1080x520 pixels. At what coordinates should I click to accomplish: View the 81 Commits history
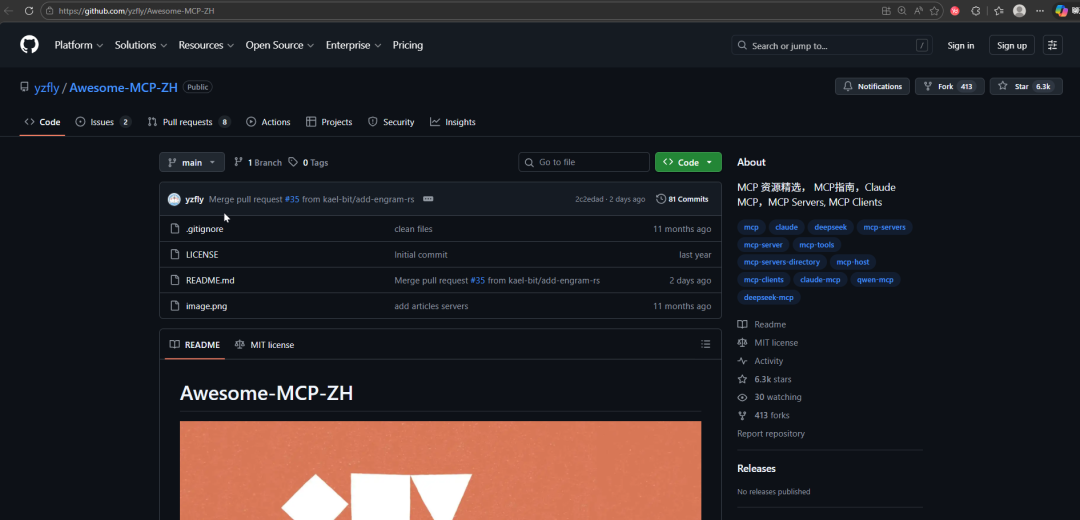683,199
